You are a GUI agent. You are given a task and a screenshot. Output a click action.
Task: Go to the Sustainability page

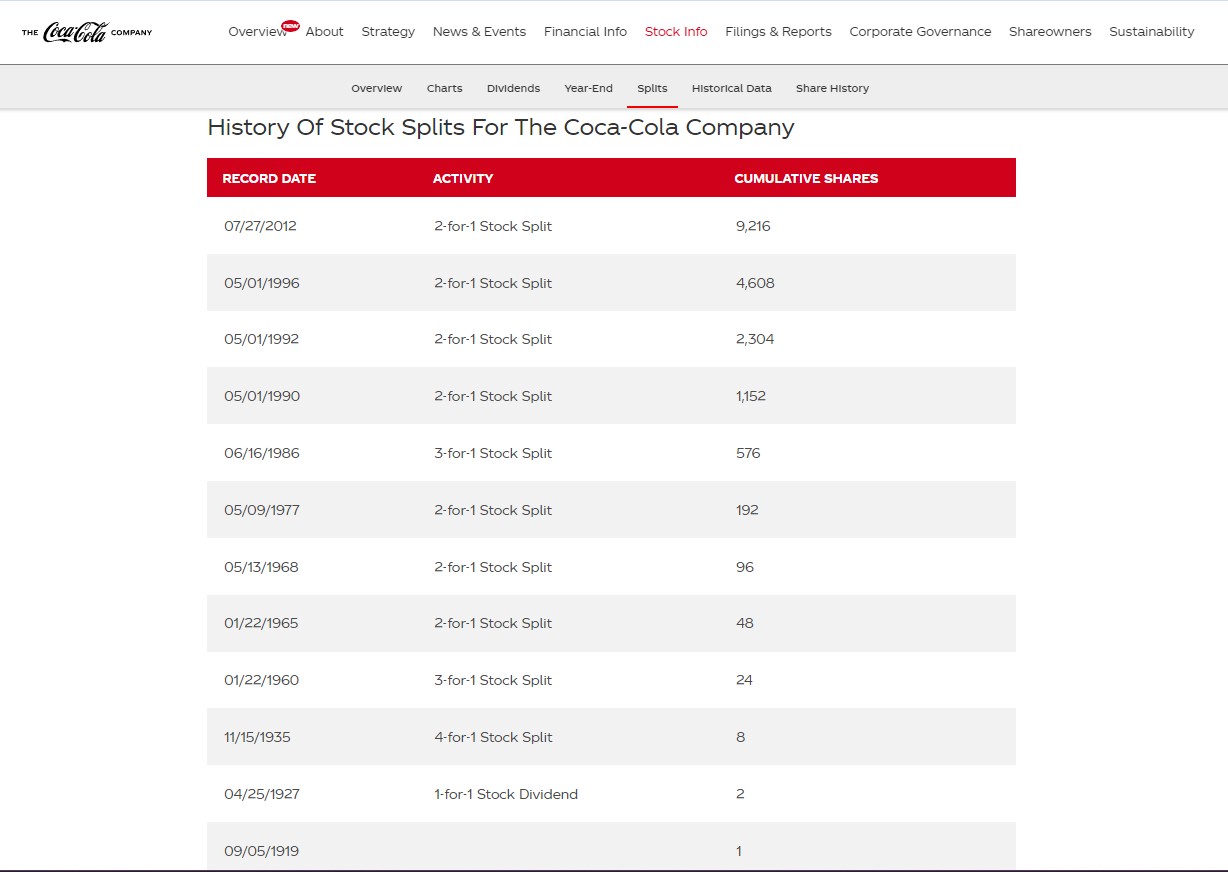coord(1151,32)
